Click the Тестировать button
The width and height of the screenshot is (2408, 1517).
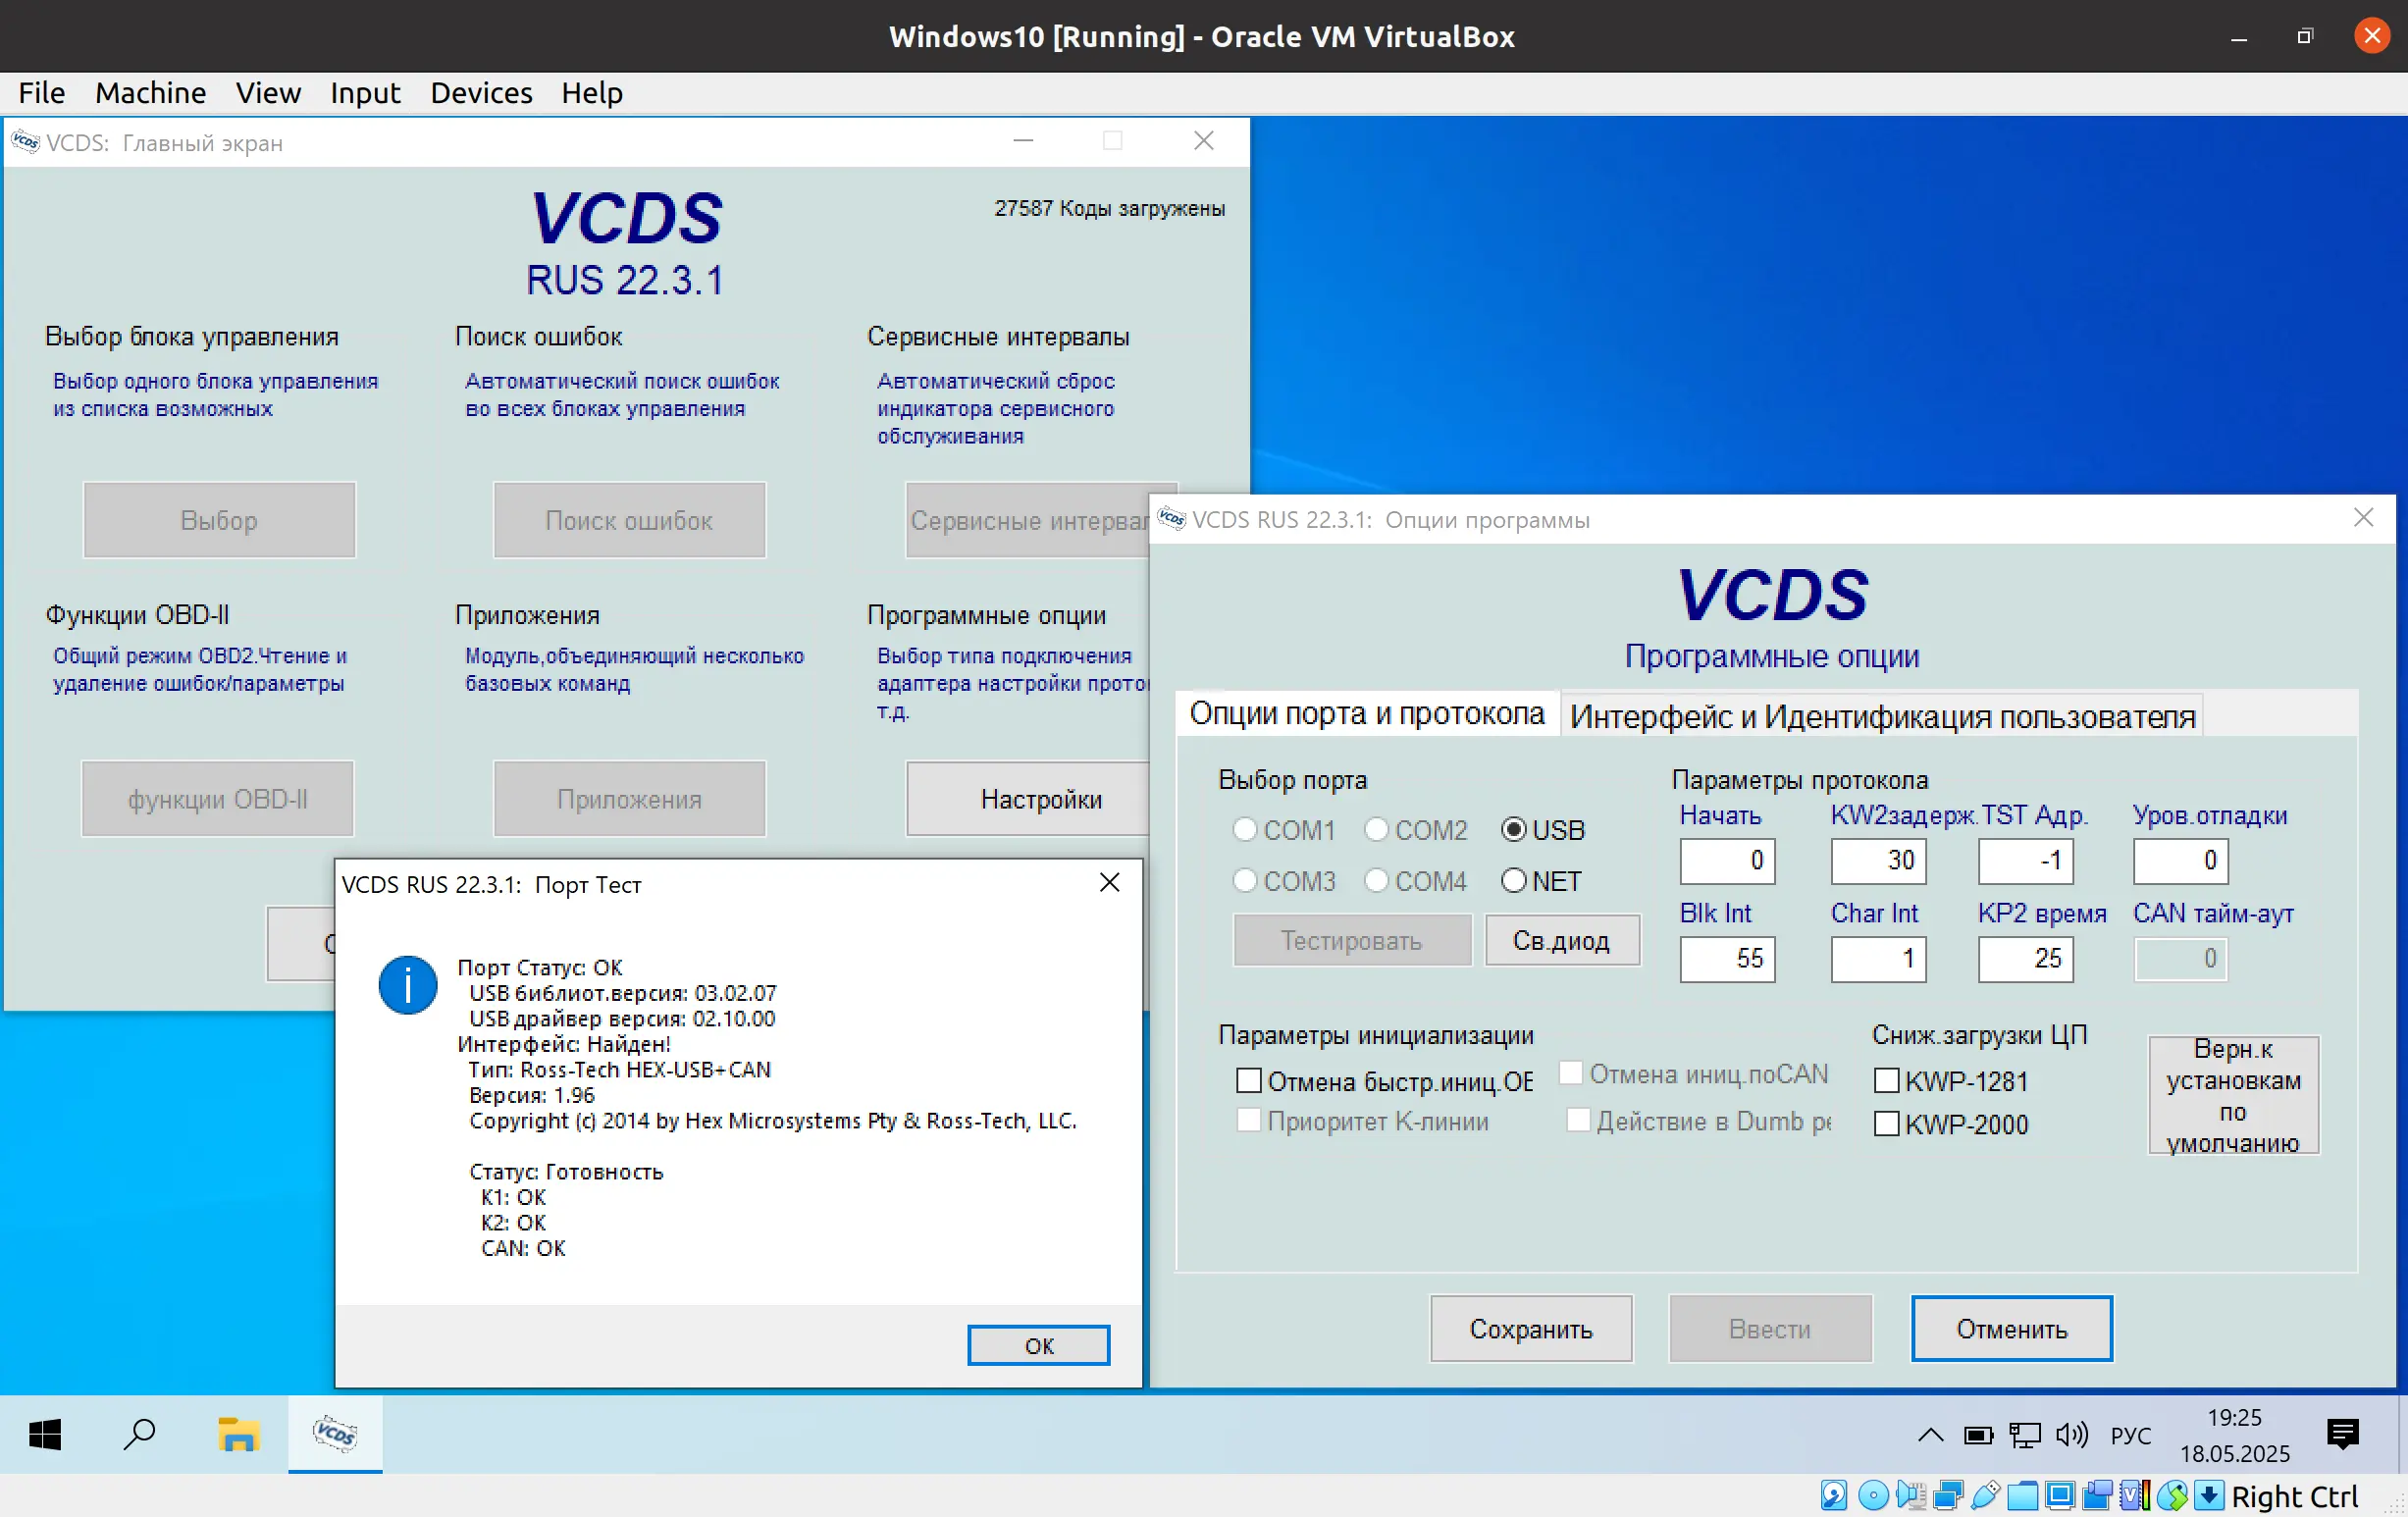tap(1352, 940)
